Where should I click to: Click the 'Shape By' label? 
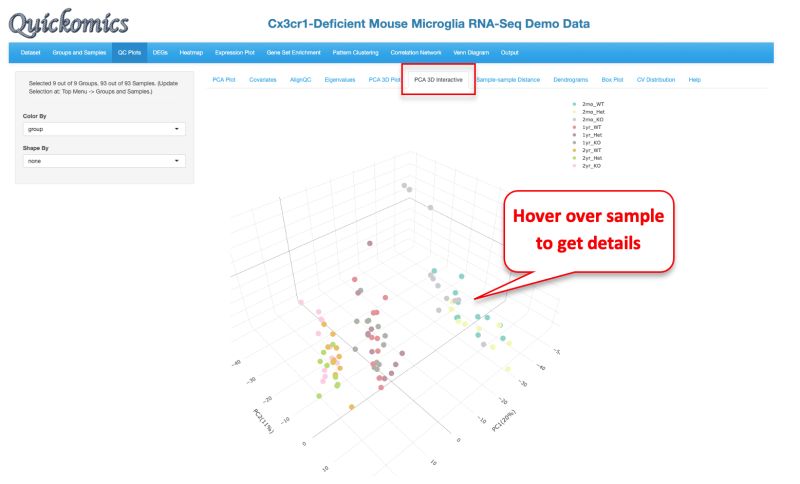[36, 148]
